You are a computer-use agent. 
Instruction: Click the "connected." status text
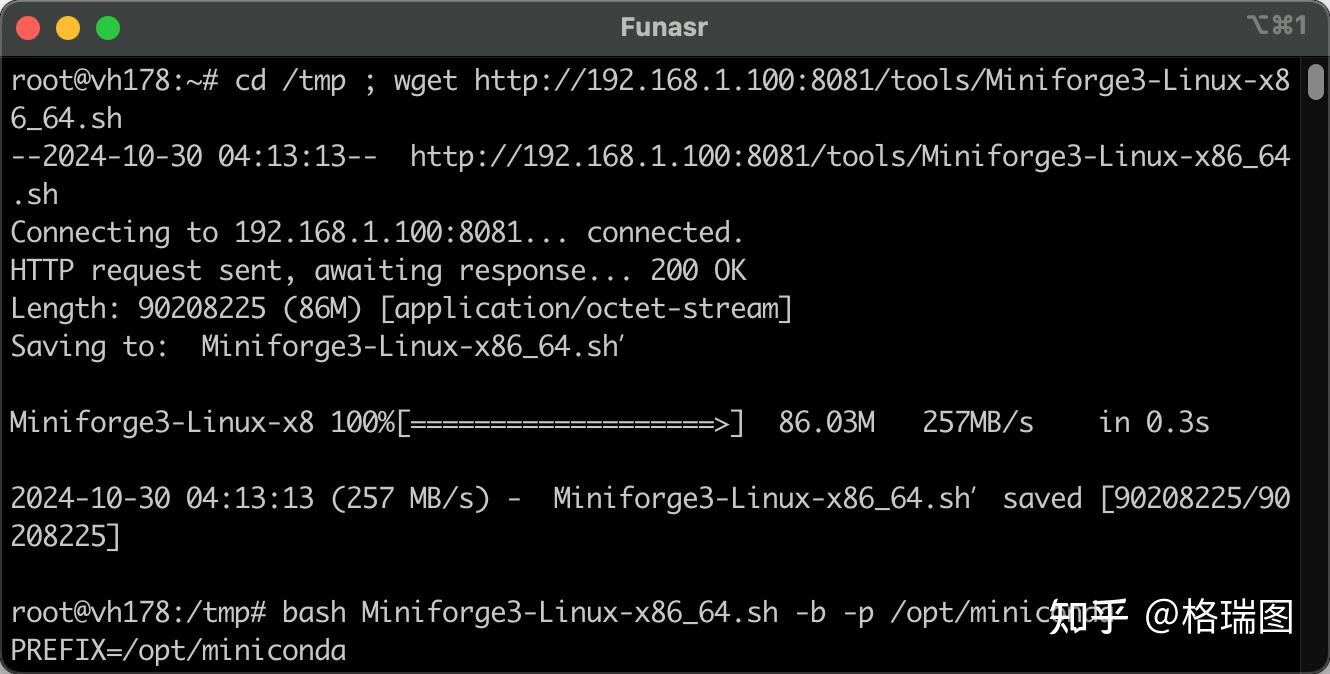click(x=665, y=232)
